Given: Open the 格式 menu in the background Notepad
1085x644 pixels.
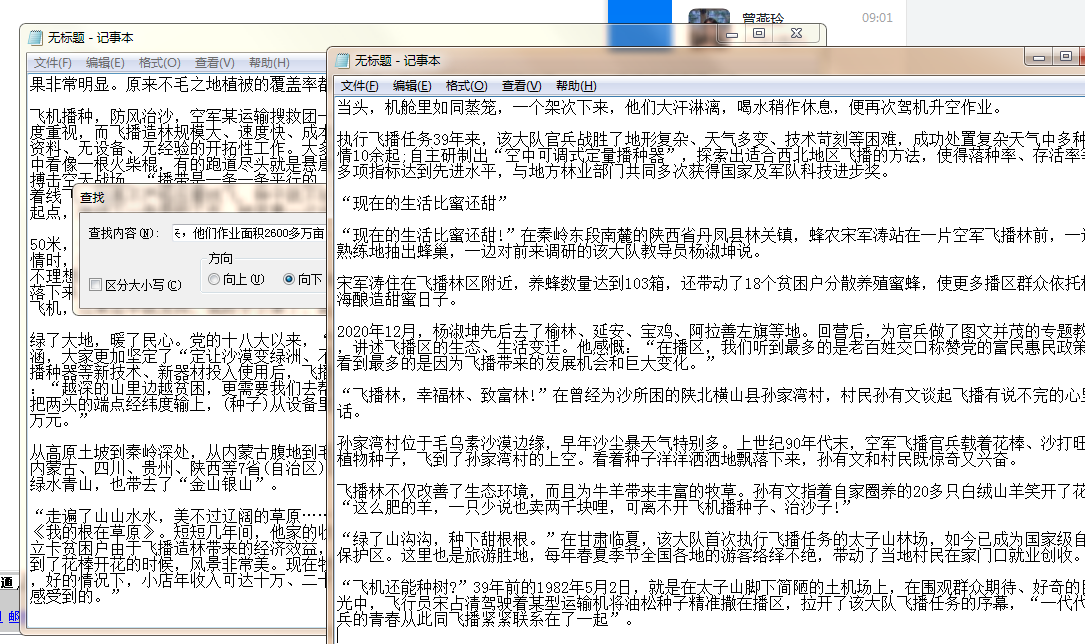Looking at the screenshot, I should click(159, 63).
